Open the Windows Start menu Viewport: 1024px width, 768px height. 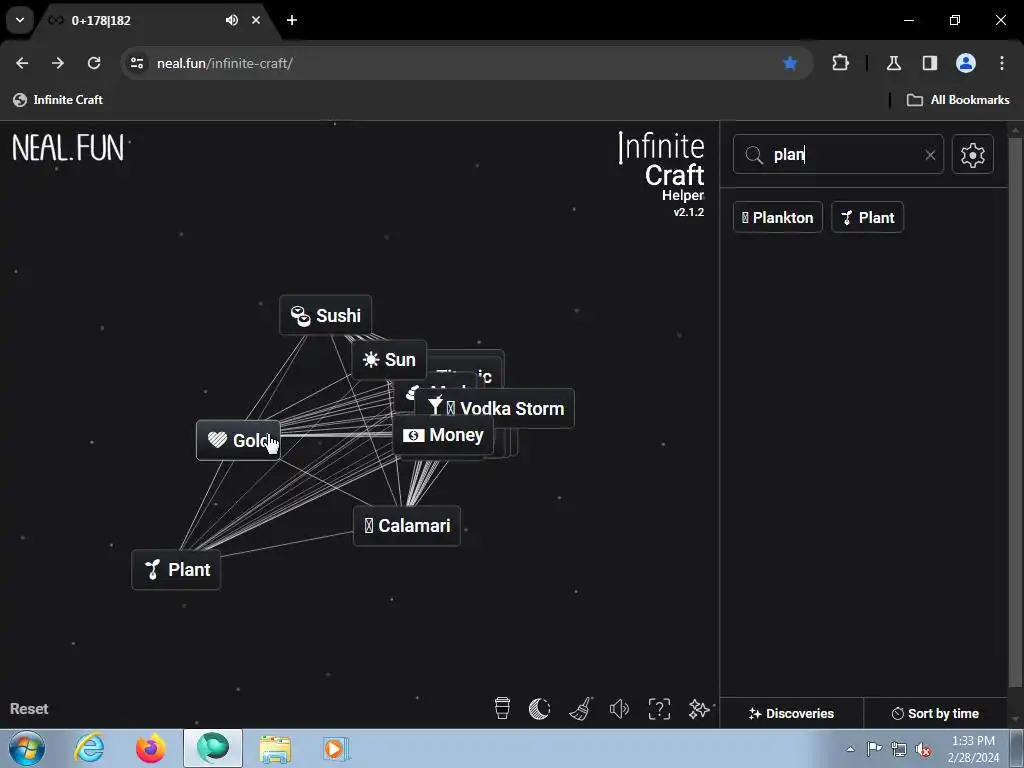point(26,748)
